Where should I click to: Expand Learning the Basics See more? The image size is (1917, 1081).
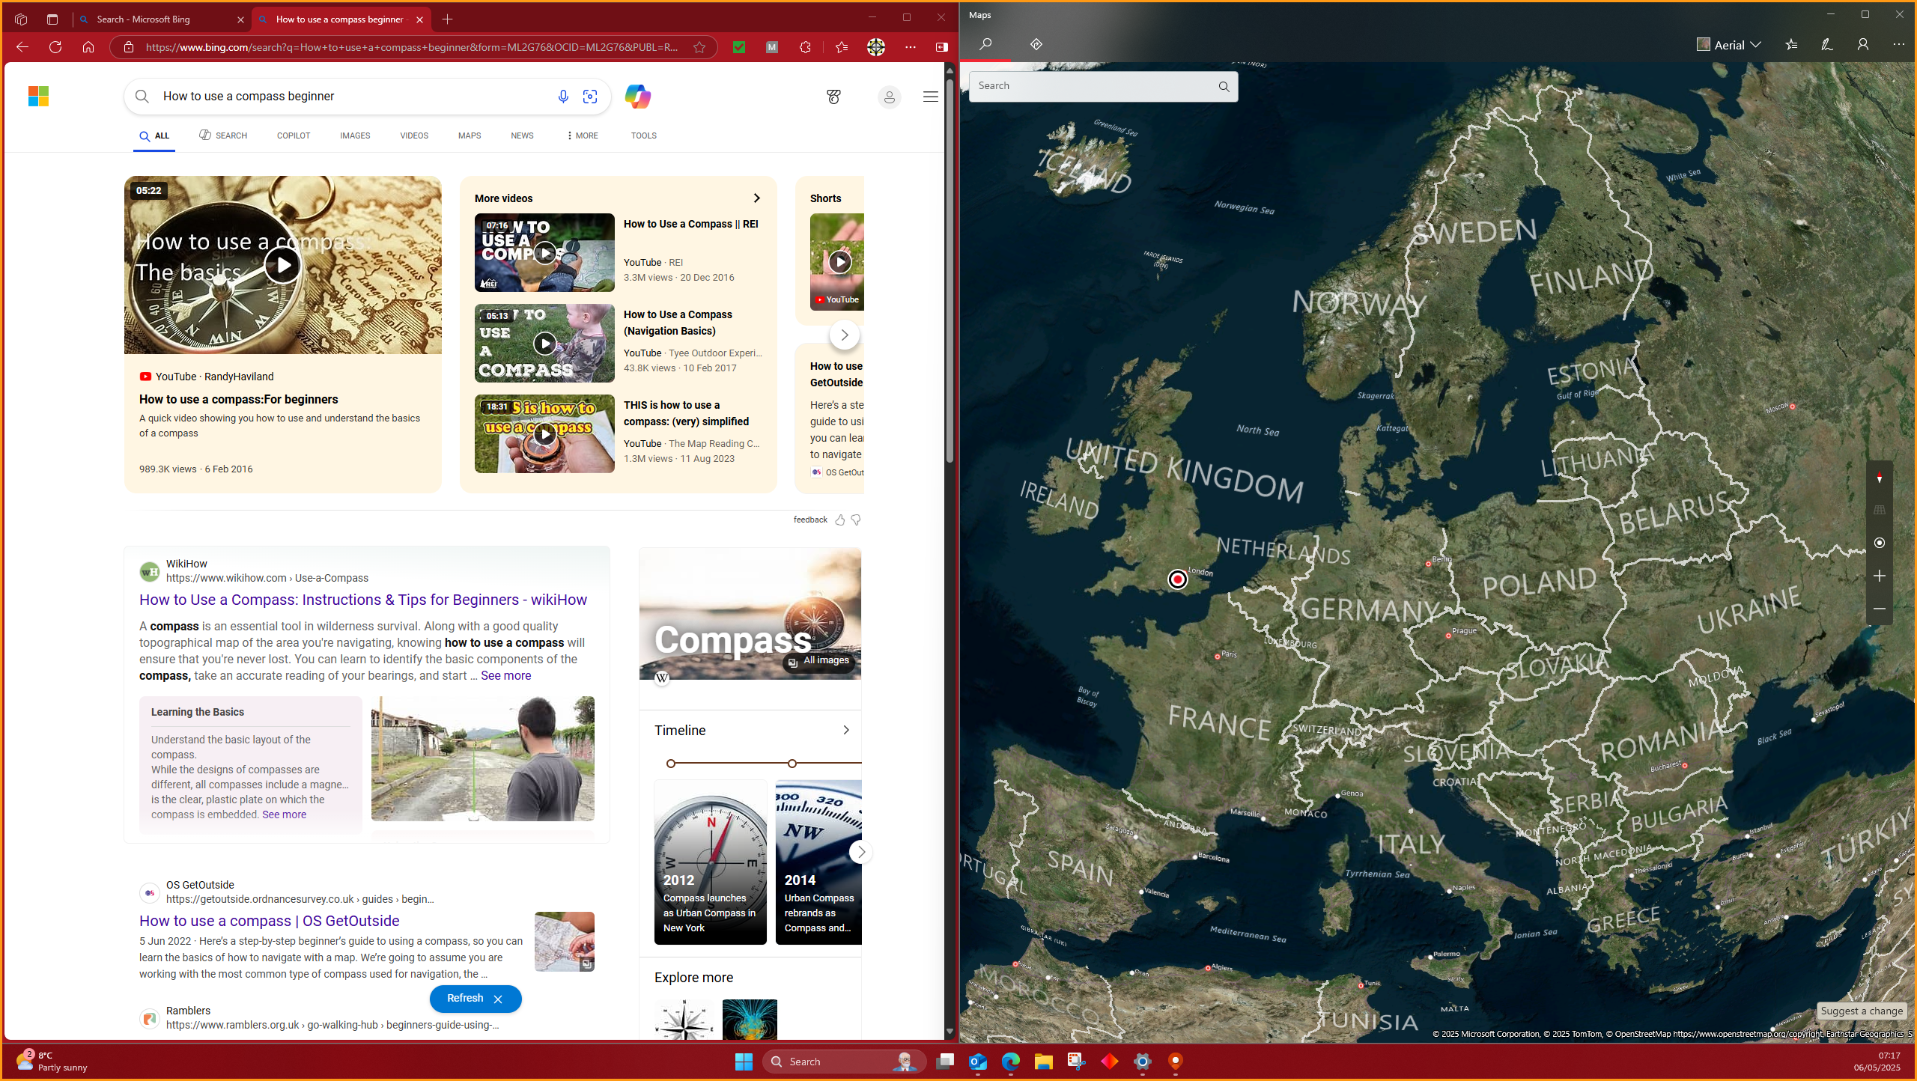click(284, 815)
